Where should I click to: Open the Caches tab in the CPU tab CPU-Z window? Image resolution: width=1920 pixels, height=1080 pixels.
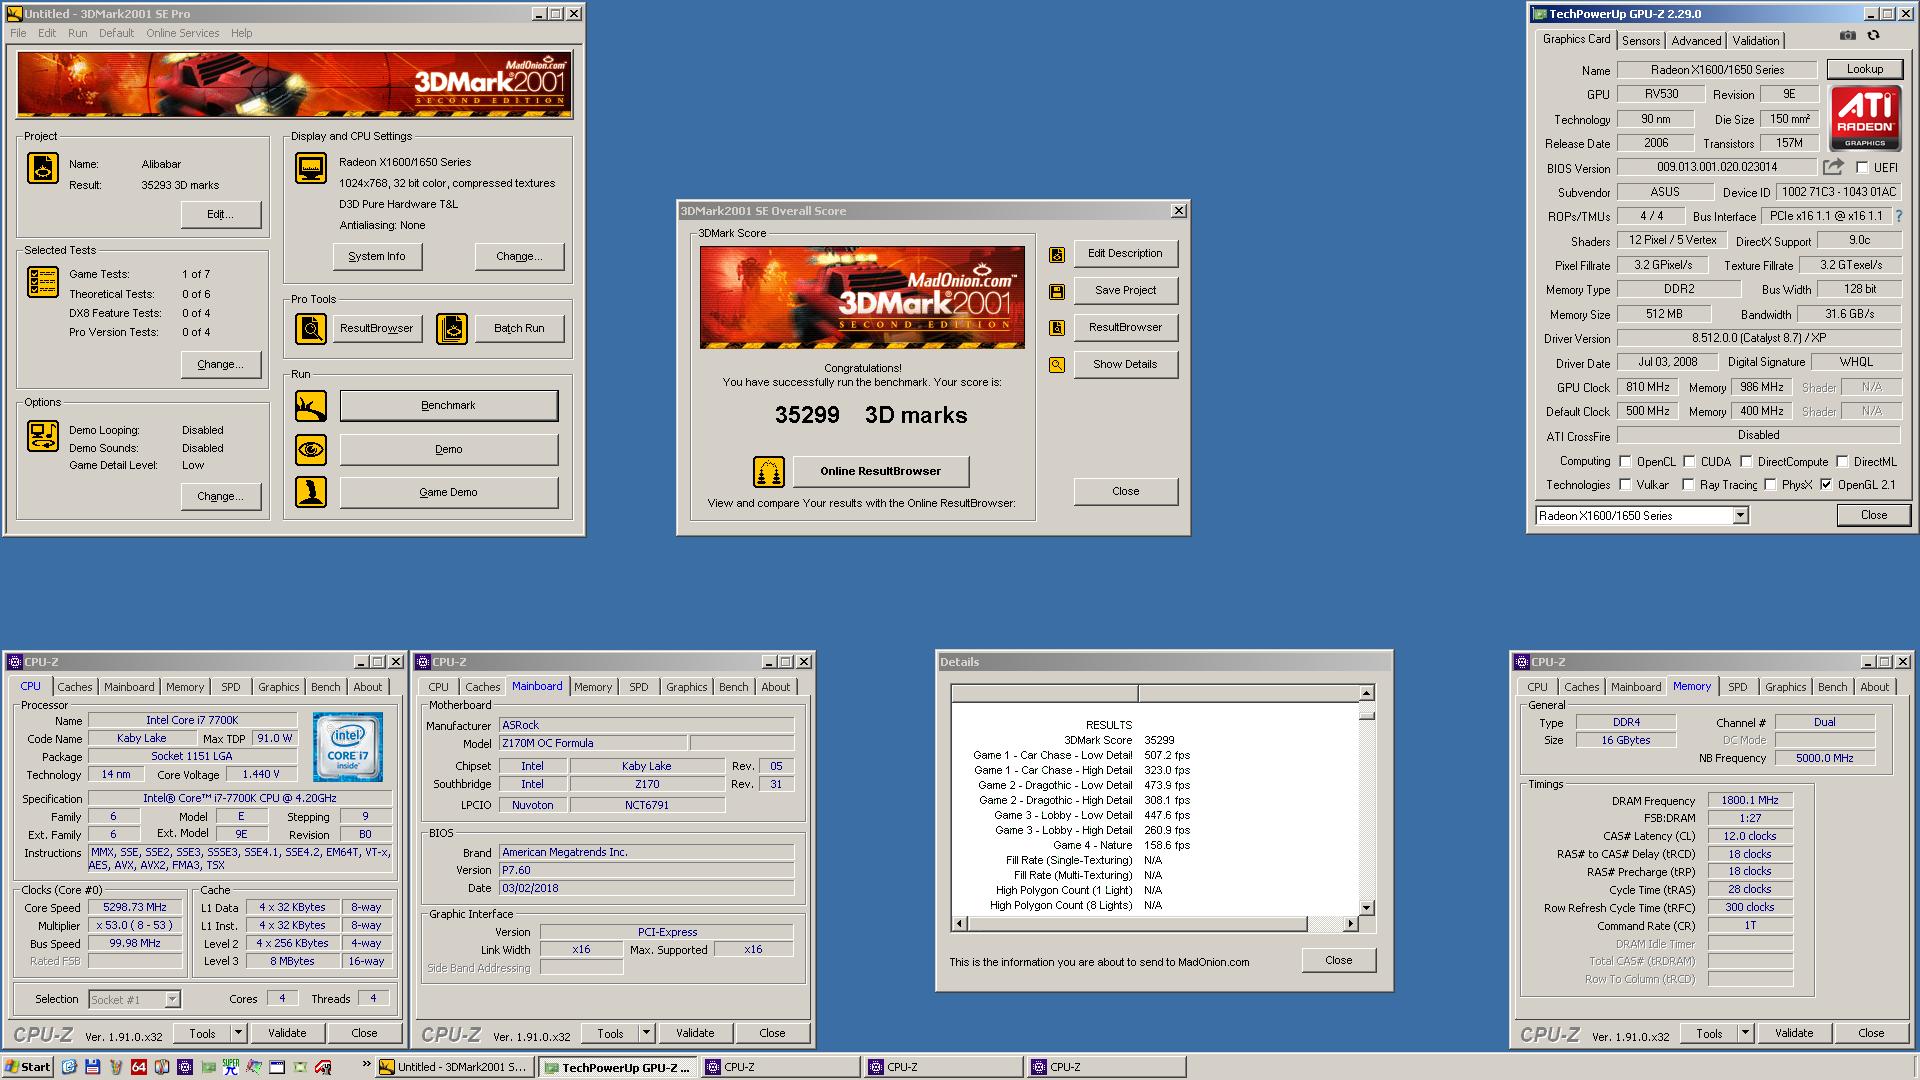[x=75, y=687]
